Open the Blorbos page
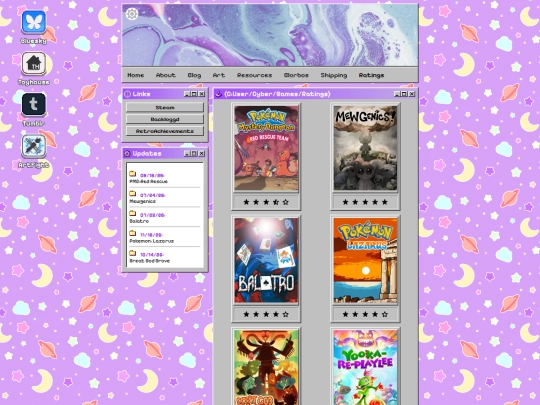Viewport: 540px width, 405px height. point(296,75)
